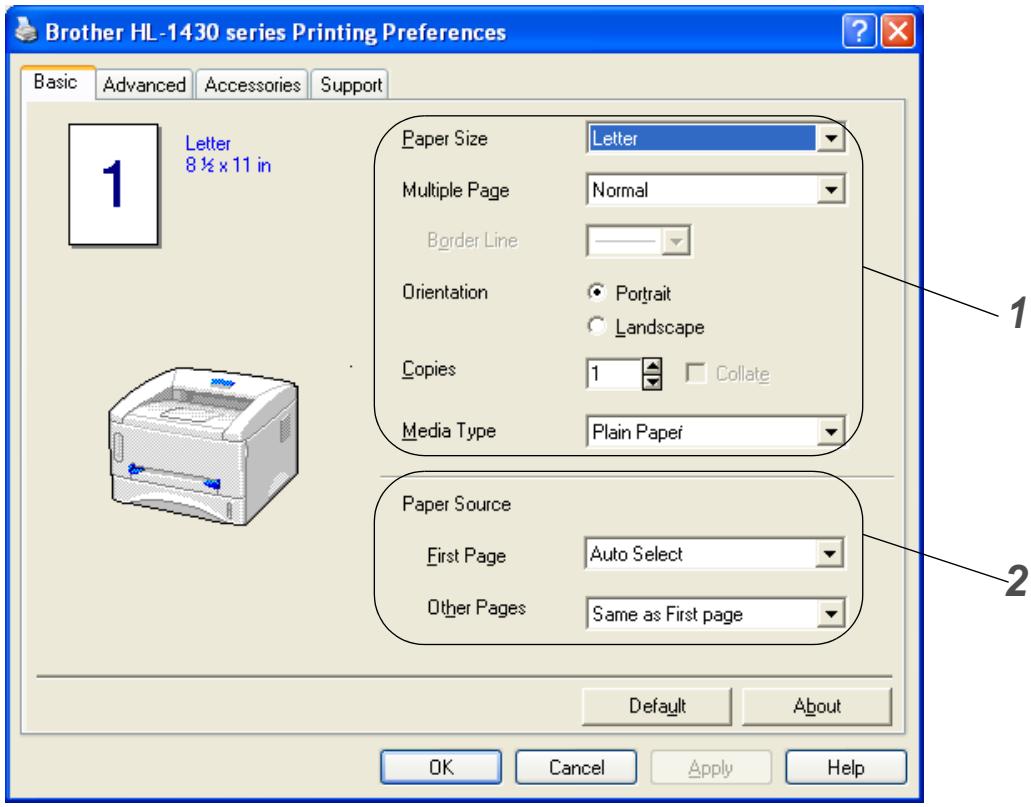Click OK to confirm settings
This screenshot has width=1031, height=807.
click(441, 767)
